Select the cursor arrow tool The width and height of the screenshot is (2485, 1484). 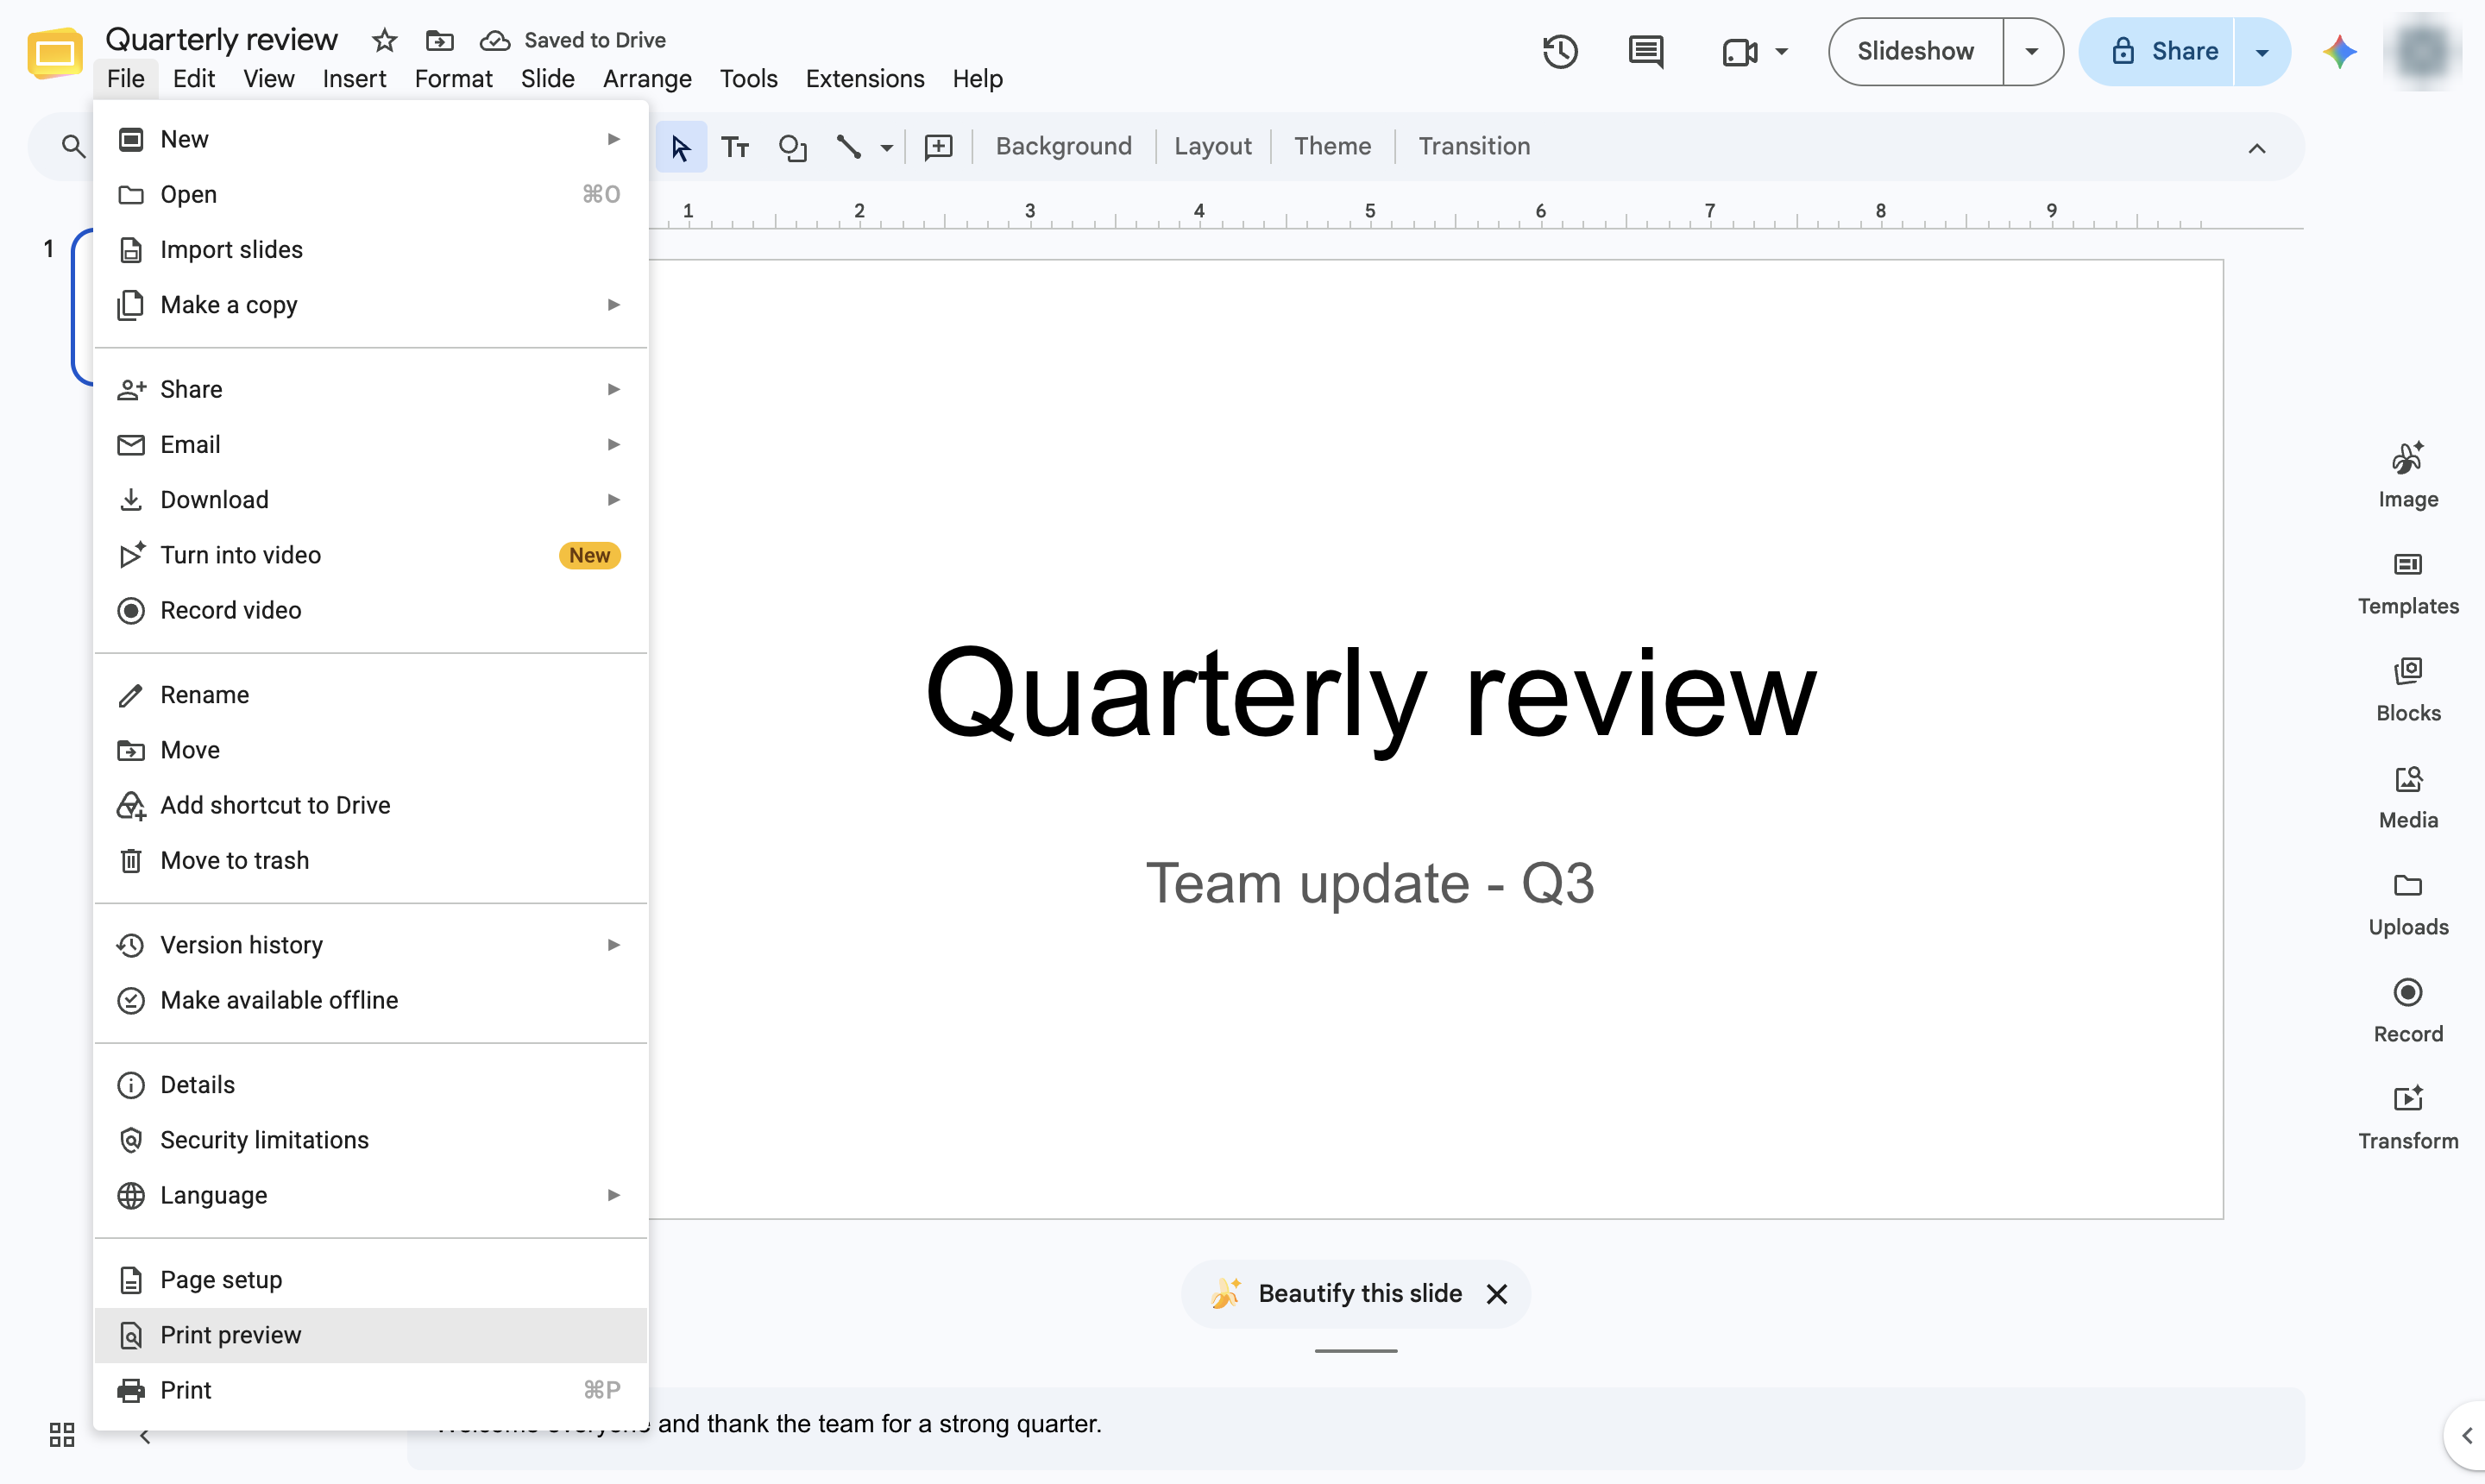680,147
